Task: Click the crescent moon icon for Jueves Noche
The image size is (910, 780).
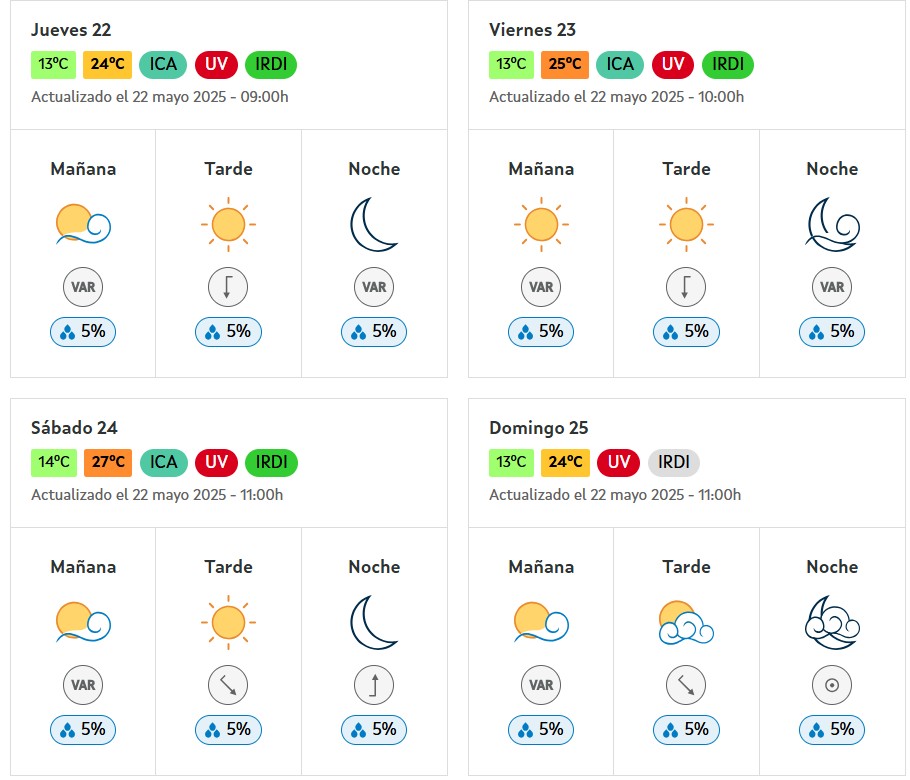Action: (374, 224)
